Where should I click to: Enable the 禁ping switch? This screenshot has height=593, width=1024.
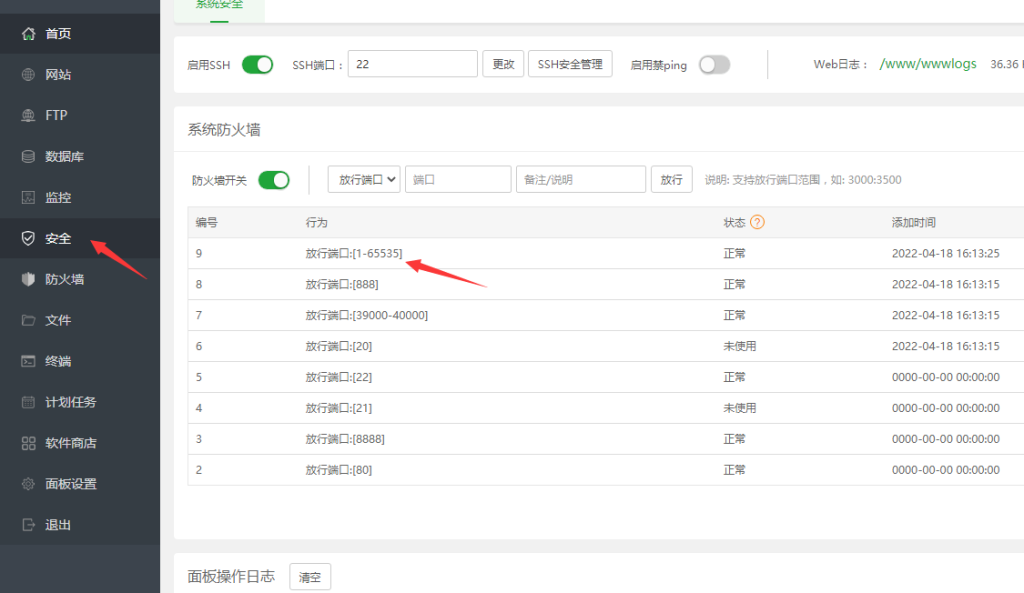pyautogui.click(x=713, y=63)
